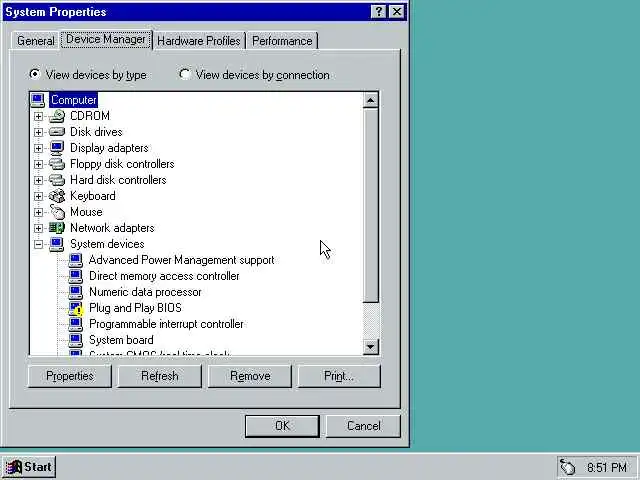Image resolution: width=640 pixels, height=480 pixels.
Task: Select Numeric data processor text
Action: [x=145, y=292]
